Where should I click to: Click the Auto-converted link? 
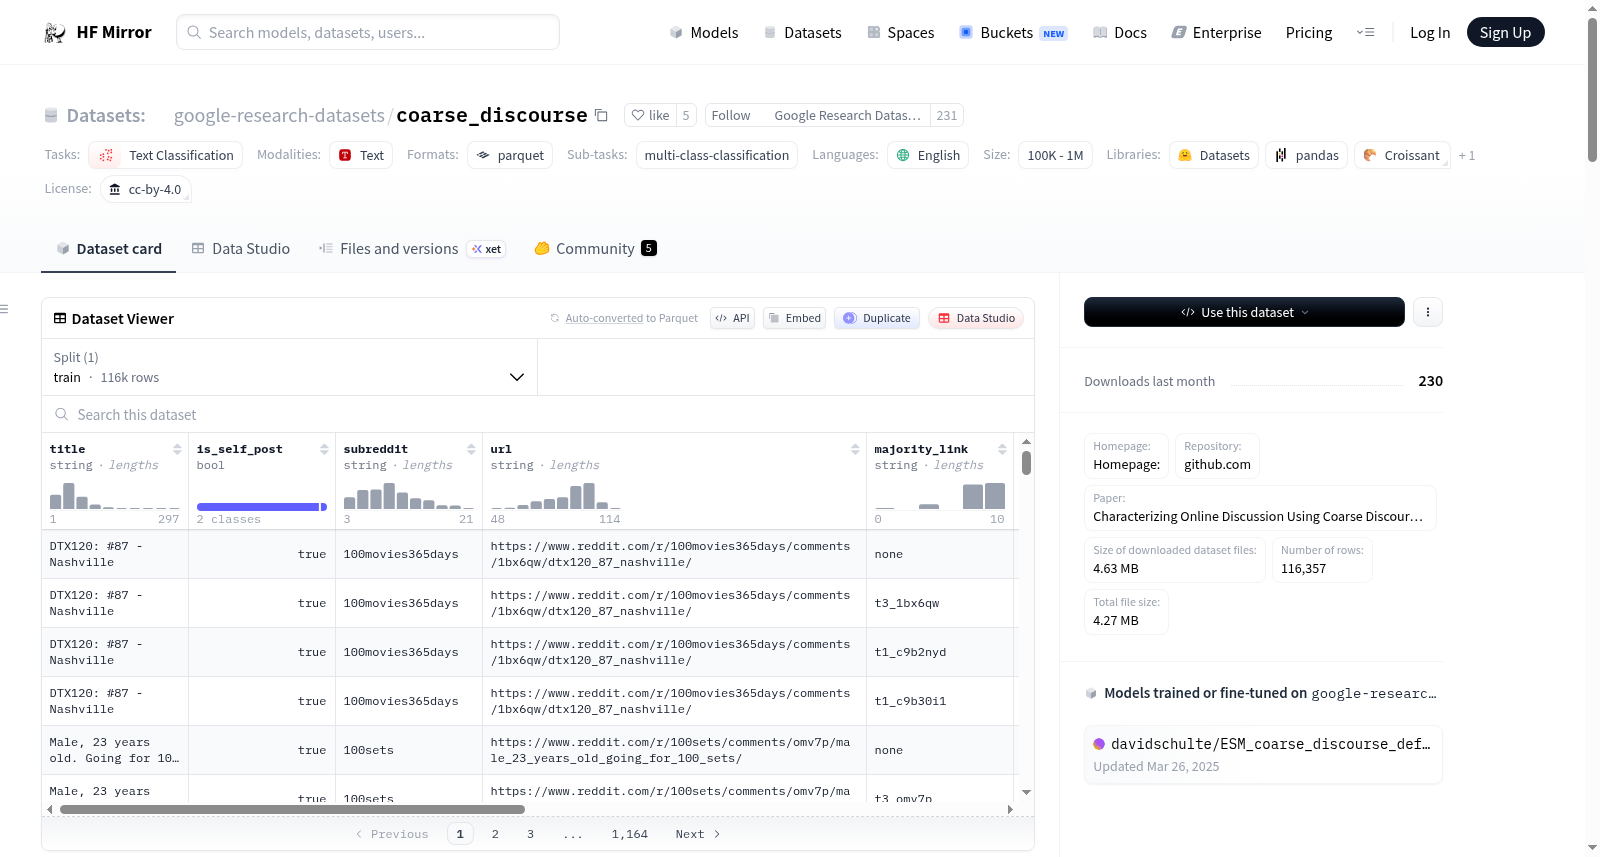[x=604, y=318]
